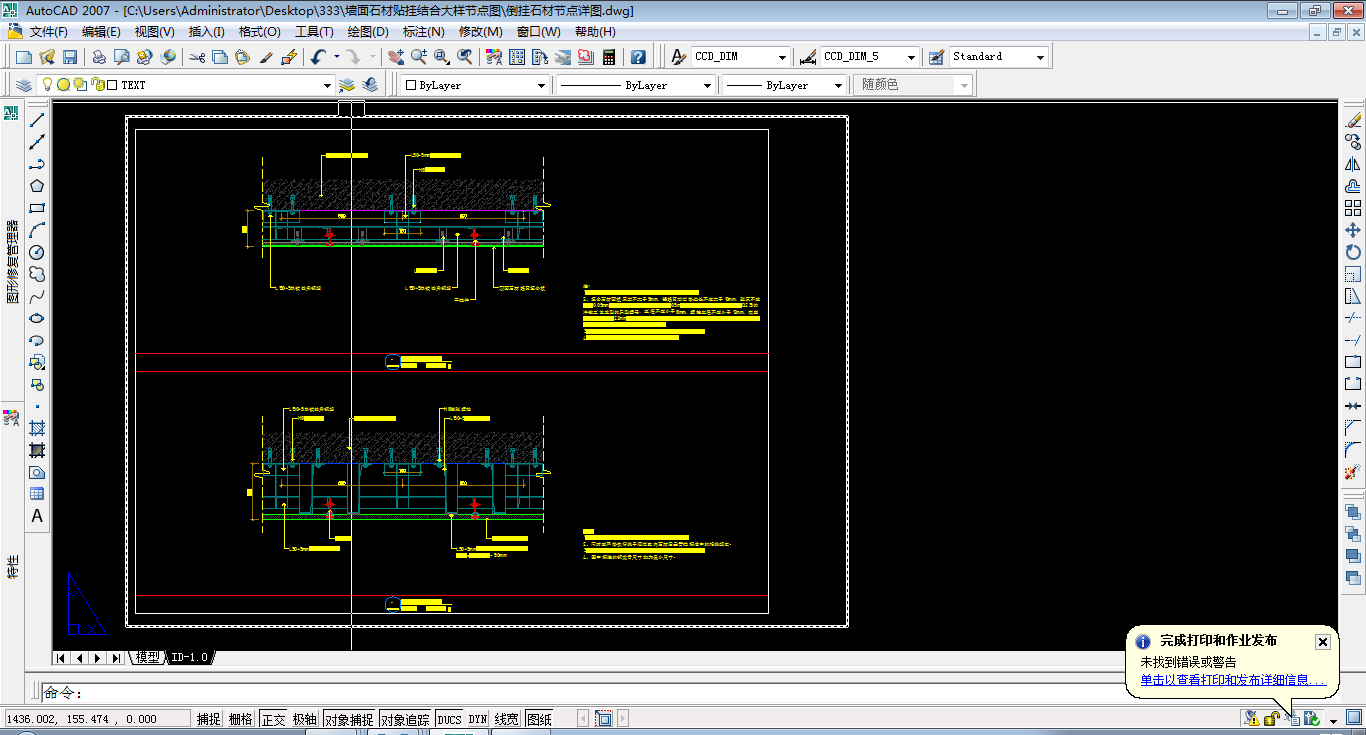1366x735 pixels.
Task: Toggle DUCS in status bar
Action: pos(449,718)
